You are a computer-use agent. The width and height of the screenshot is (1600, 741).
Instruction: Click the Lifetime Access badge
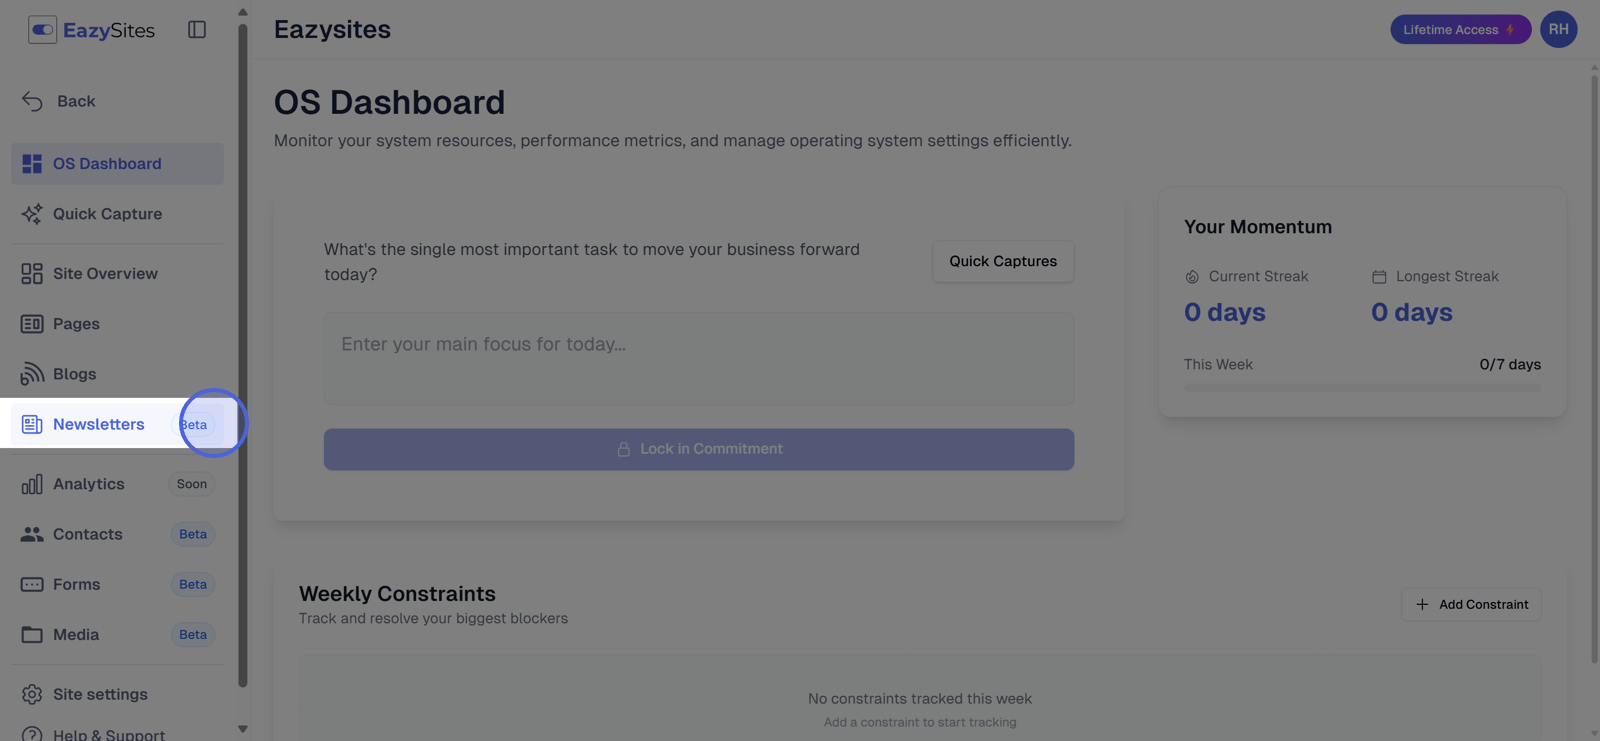[1459, 30]
